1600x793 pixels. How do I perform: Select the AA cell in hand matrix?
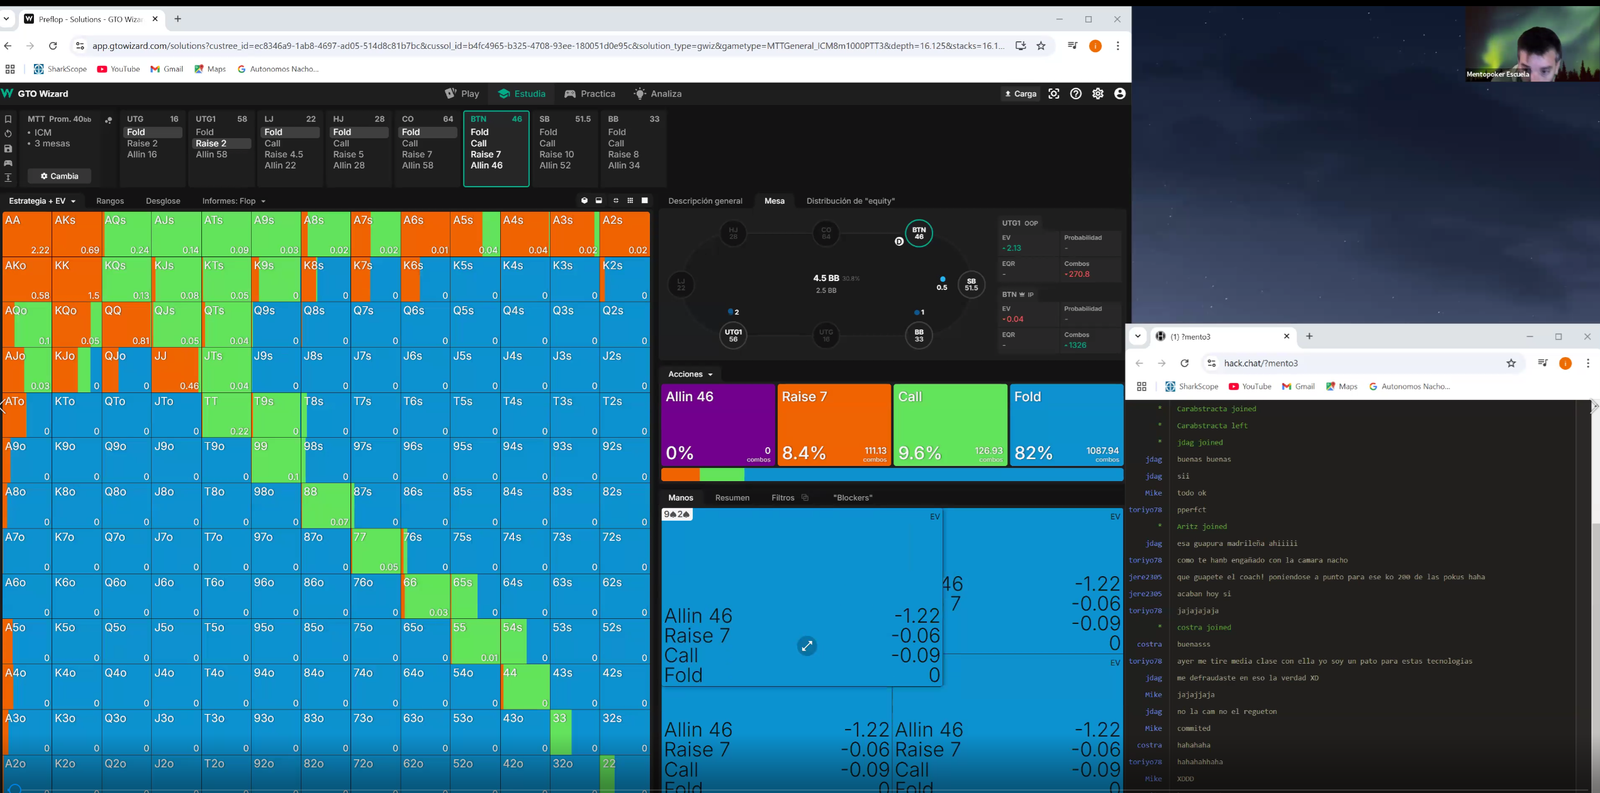(27, 234)
